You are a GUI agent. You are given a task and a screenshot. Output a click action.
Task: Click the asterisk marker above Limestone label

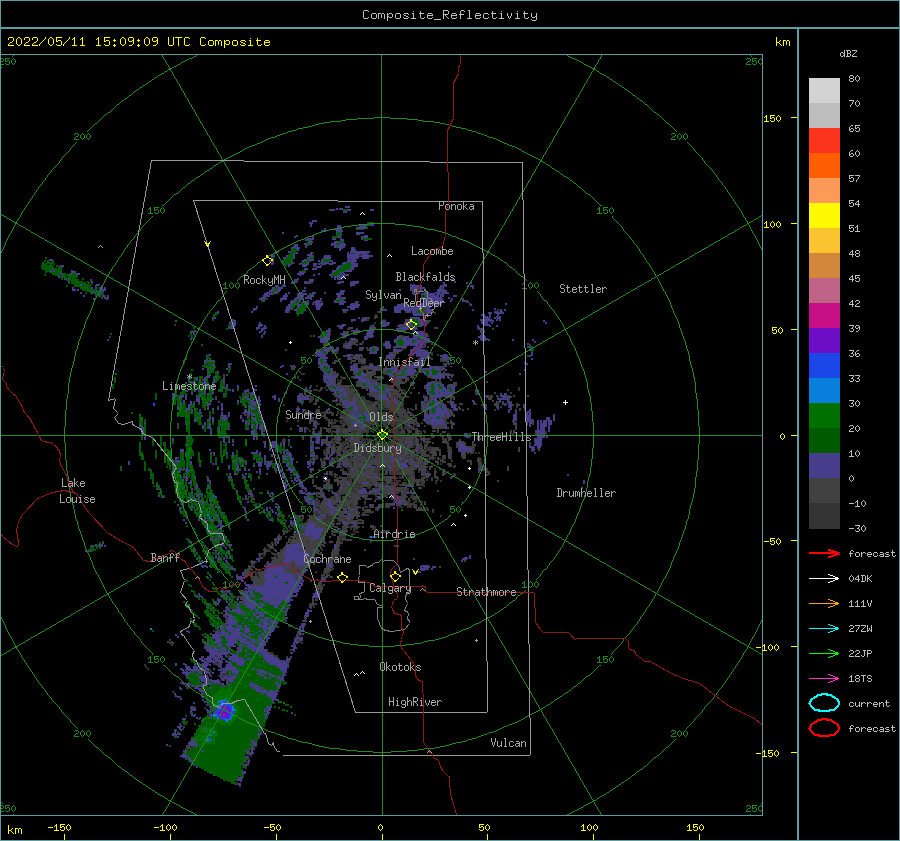[x=189, y=377]
